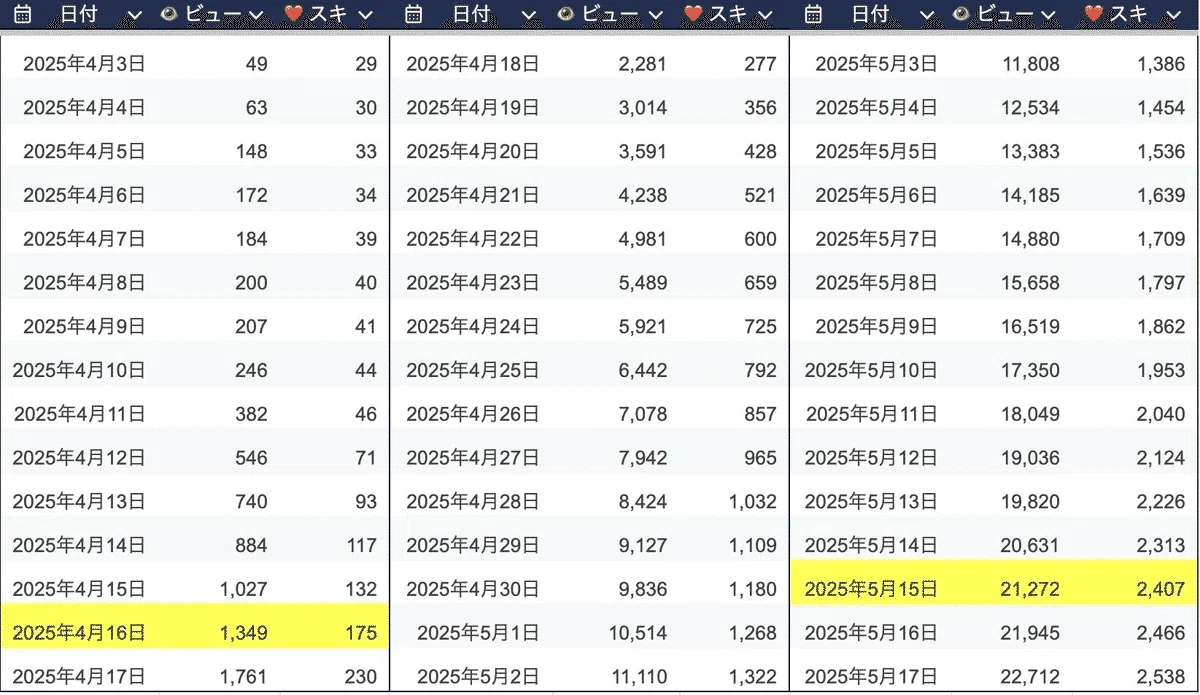The height and width of the screenshot is (695, 1200).
Task: Click eye icon in table starting 2025年4月18日
Action: (x=565, y=14)
